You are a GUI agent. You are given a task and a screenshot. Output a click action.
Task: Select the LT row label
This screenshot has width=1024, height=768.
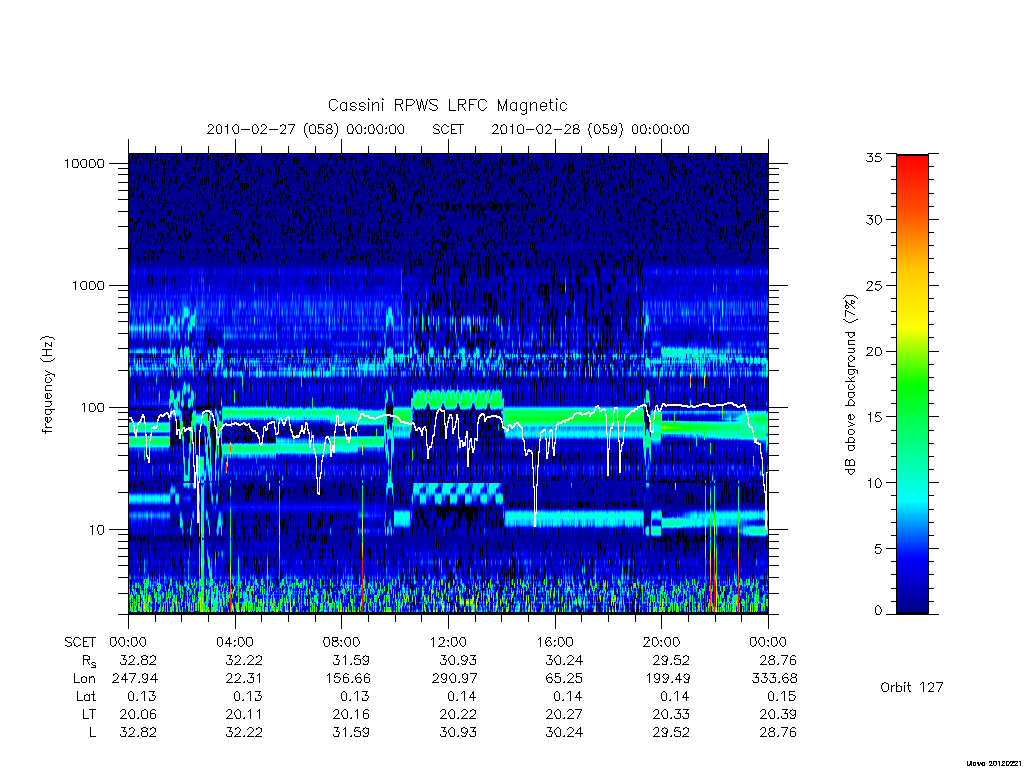(x=89, y=714)
